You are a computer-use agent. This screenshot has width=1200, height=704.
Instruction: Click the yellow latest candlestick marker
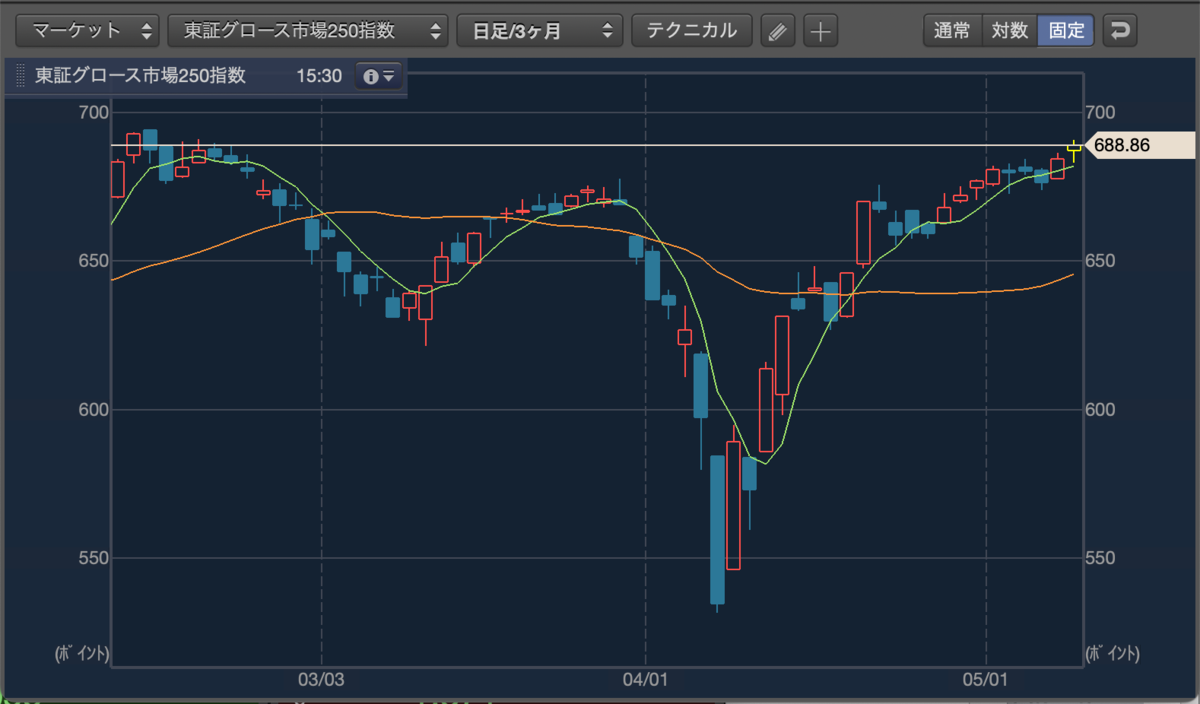point(1075,148)
